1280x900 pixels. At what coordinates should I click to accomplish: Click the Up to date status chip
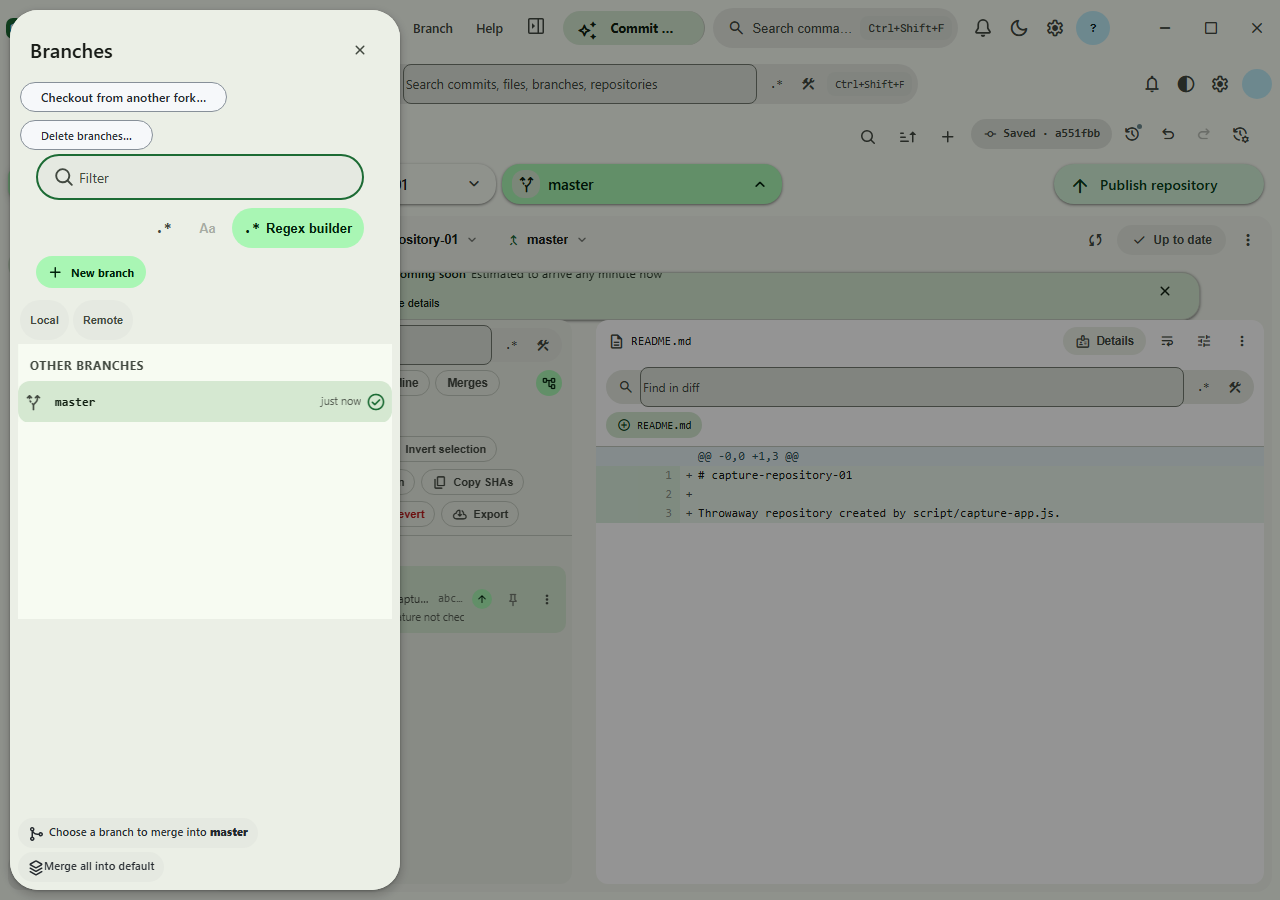pyautogui.click(x=1171, y=240)
